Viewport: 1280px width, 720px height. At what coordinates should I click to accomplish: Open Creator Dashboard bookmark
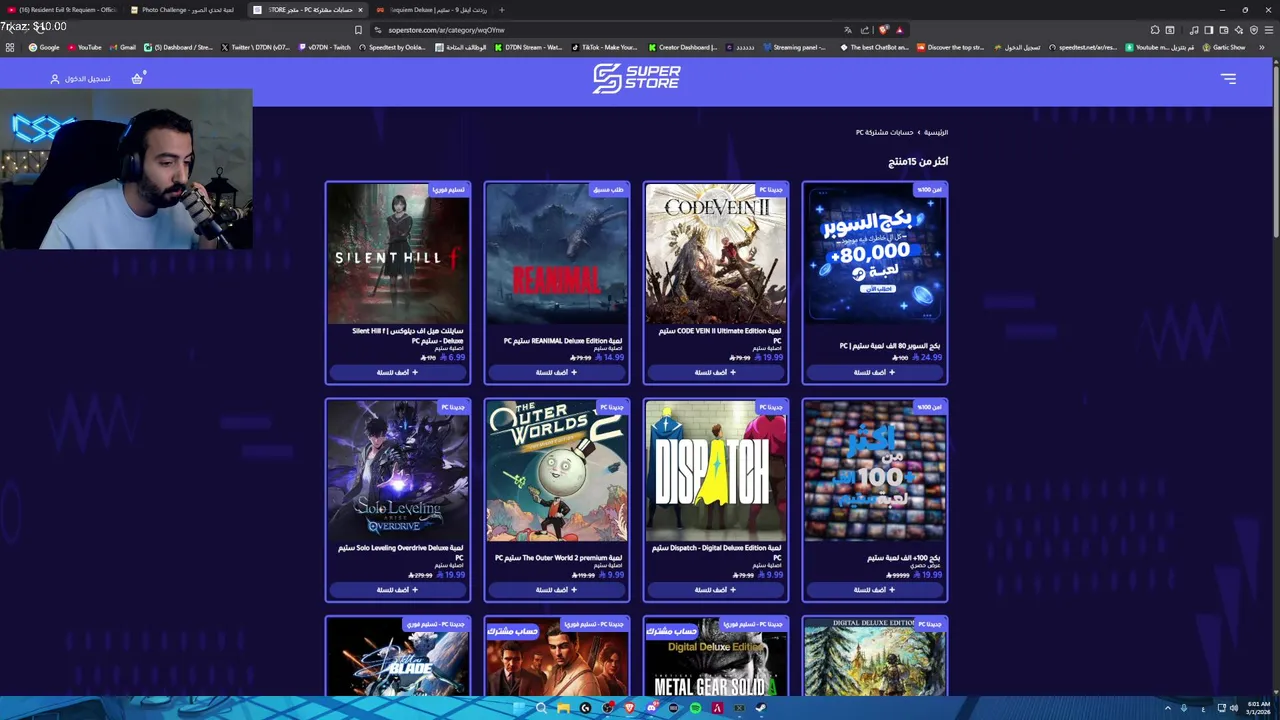(x=683, y=47)
